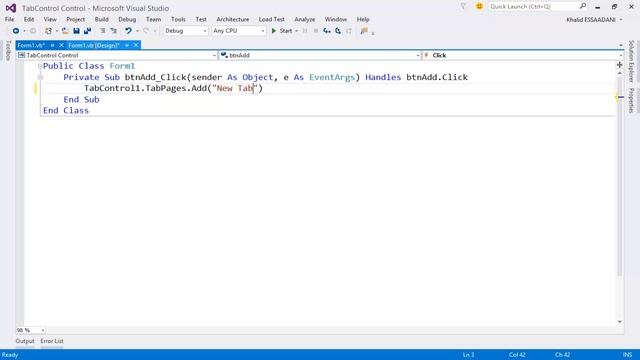This screenshot has height=360, width=640.
Task: Open the Build menu
Action: tap(102, 19)
